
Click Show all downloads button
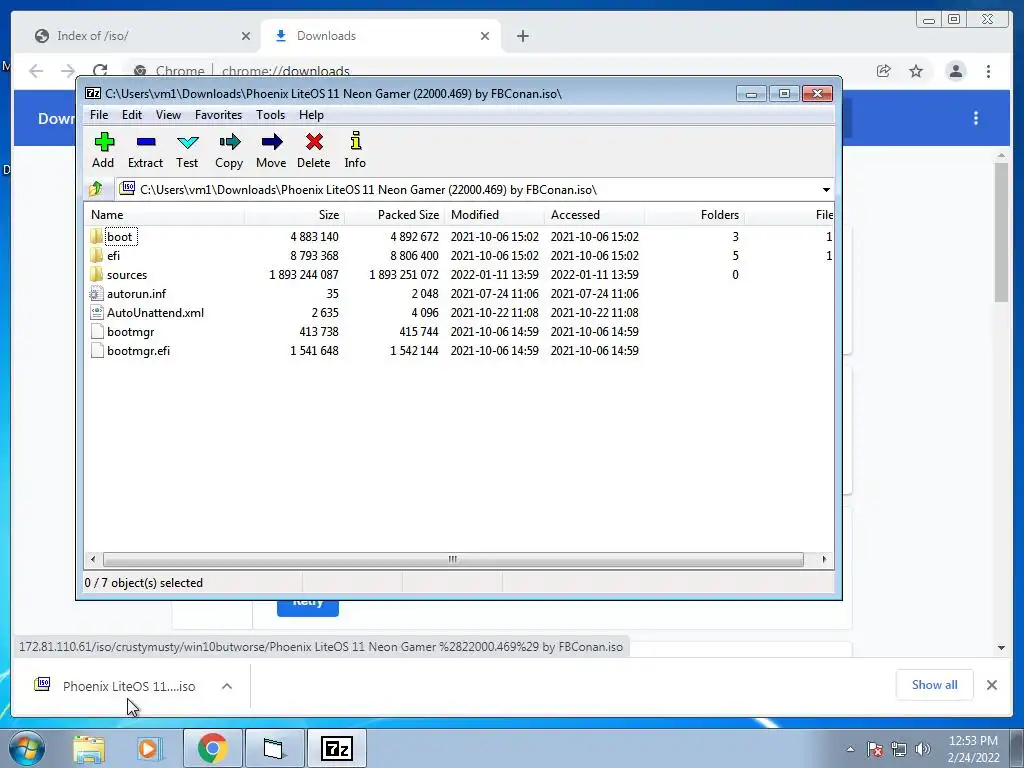point(935,685)
